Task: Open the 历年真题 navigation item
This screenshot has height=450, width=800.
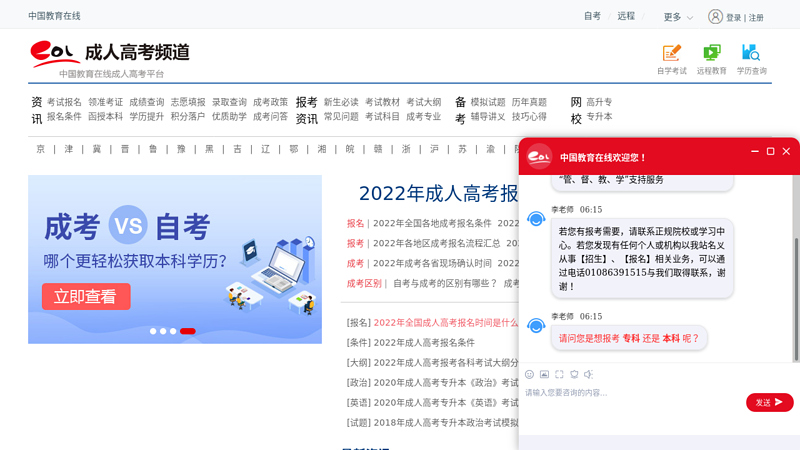Action: pyautogui.click(x=529, y=102)
